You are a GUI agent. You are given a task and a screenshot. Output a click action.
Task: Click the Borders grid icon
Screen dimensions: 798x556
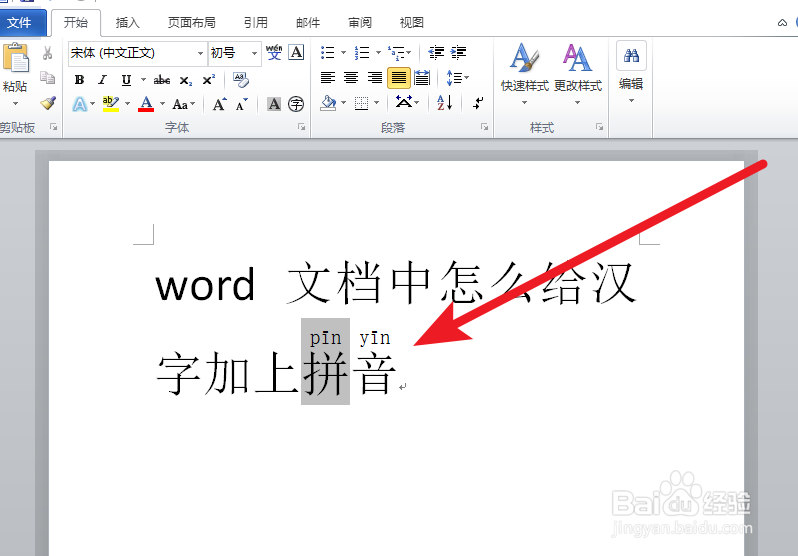[361, 103]
